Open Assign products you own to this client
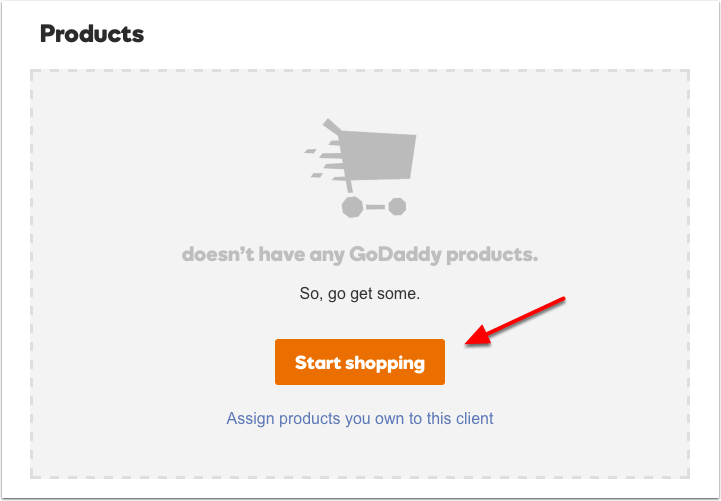 (360, 418)
